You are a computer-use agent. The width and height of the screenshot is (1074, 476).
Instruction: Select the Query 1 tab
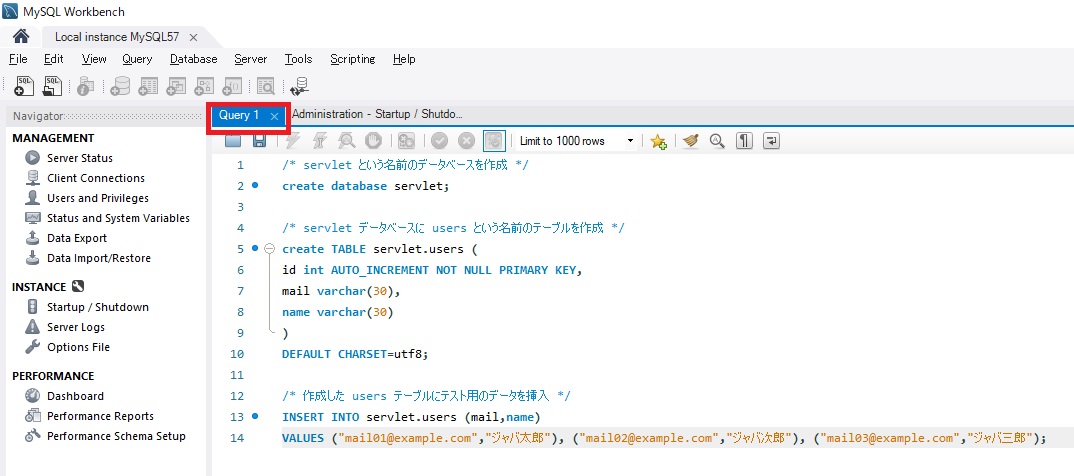(239, 115)
